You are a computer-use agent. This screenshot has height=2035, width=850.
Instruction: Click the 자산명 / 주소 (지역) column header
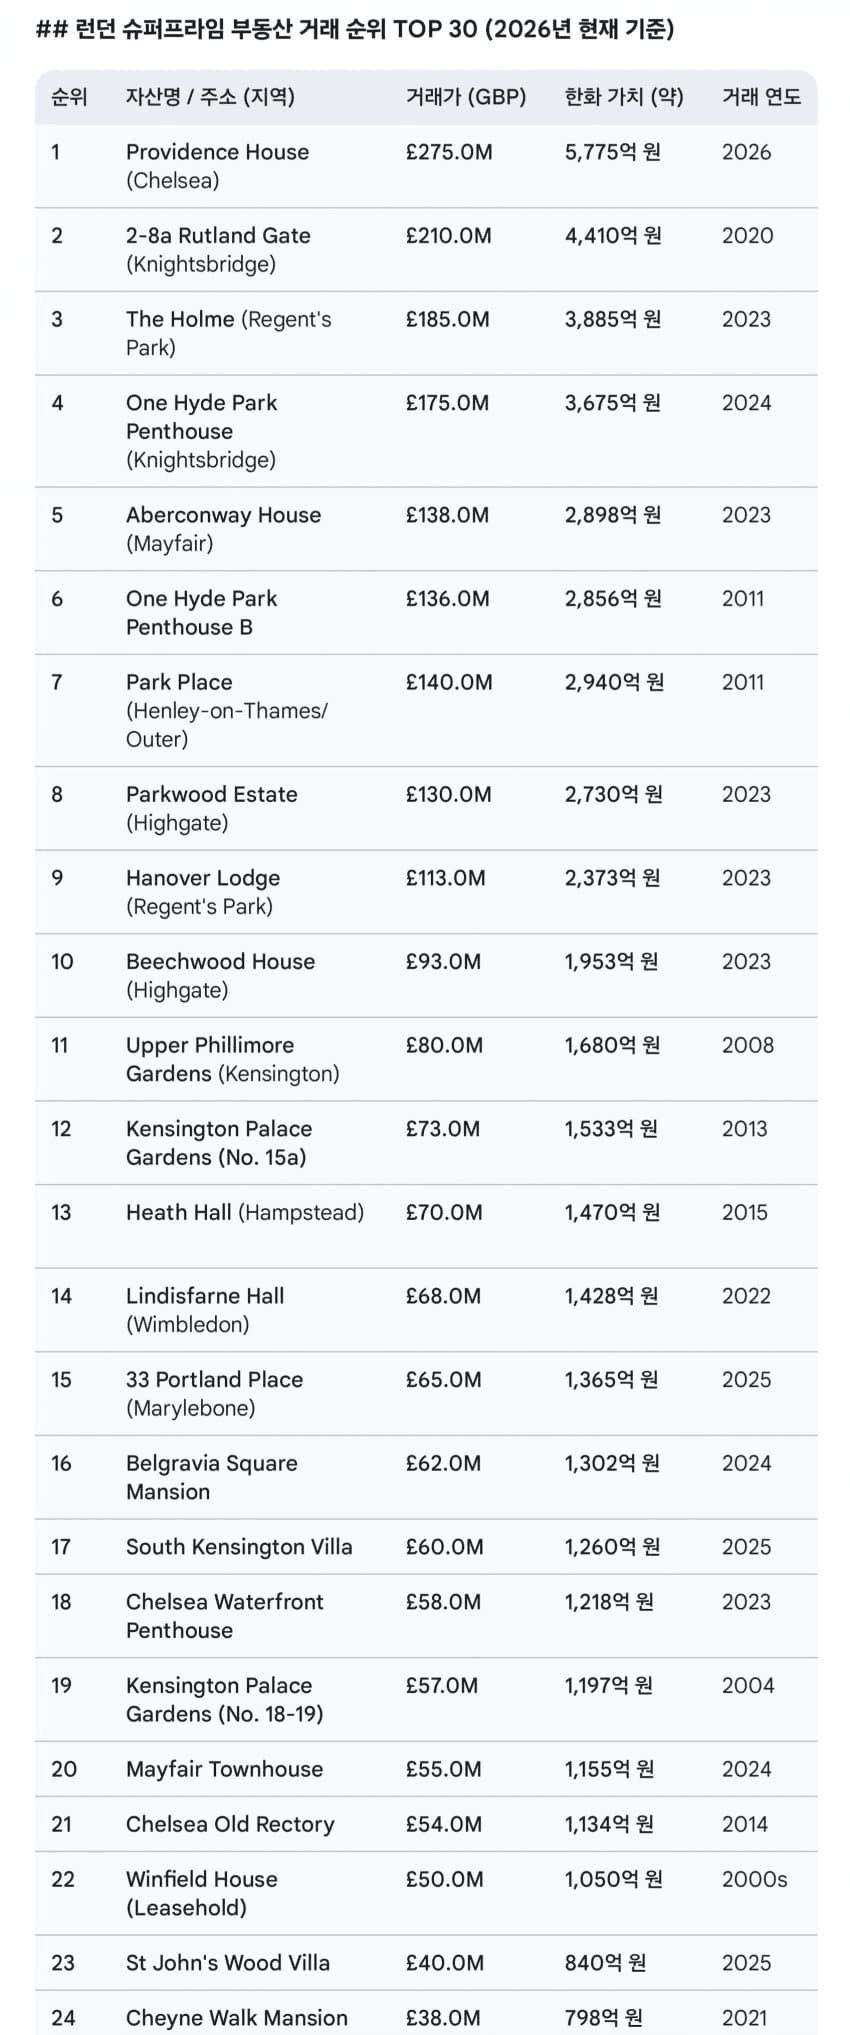(x=210, y=97)
